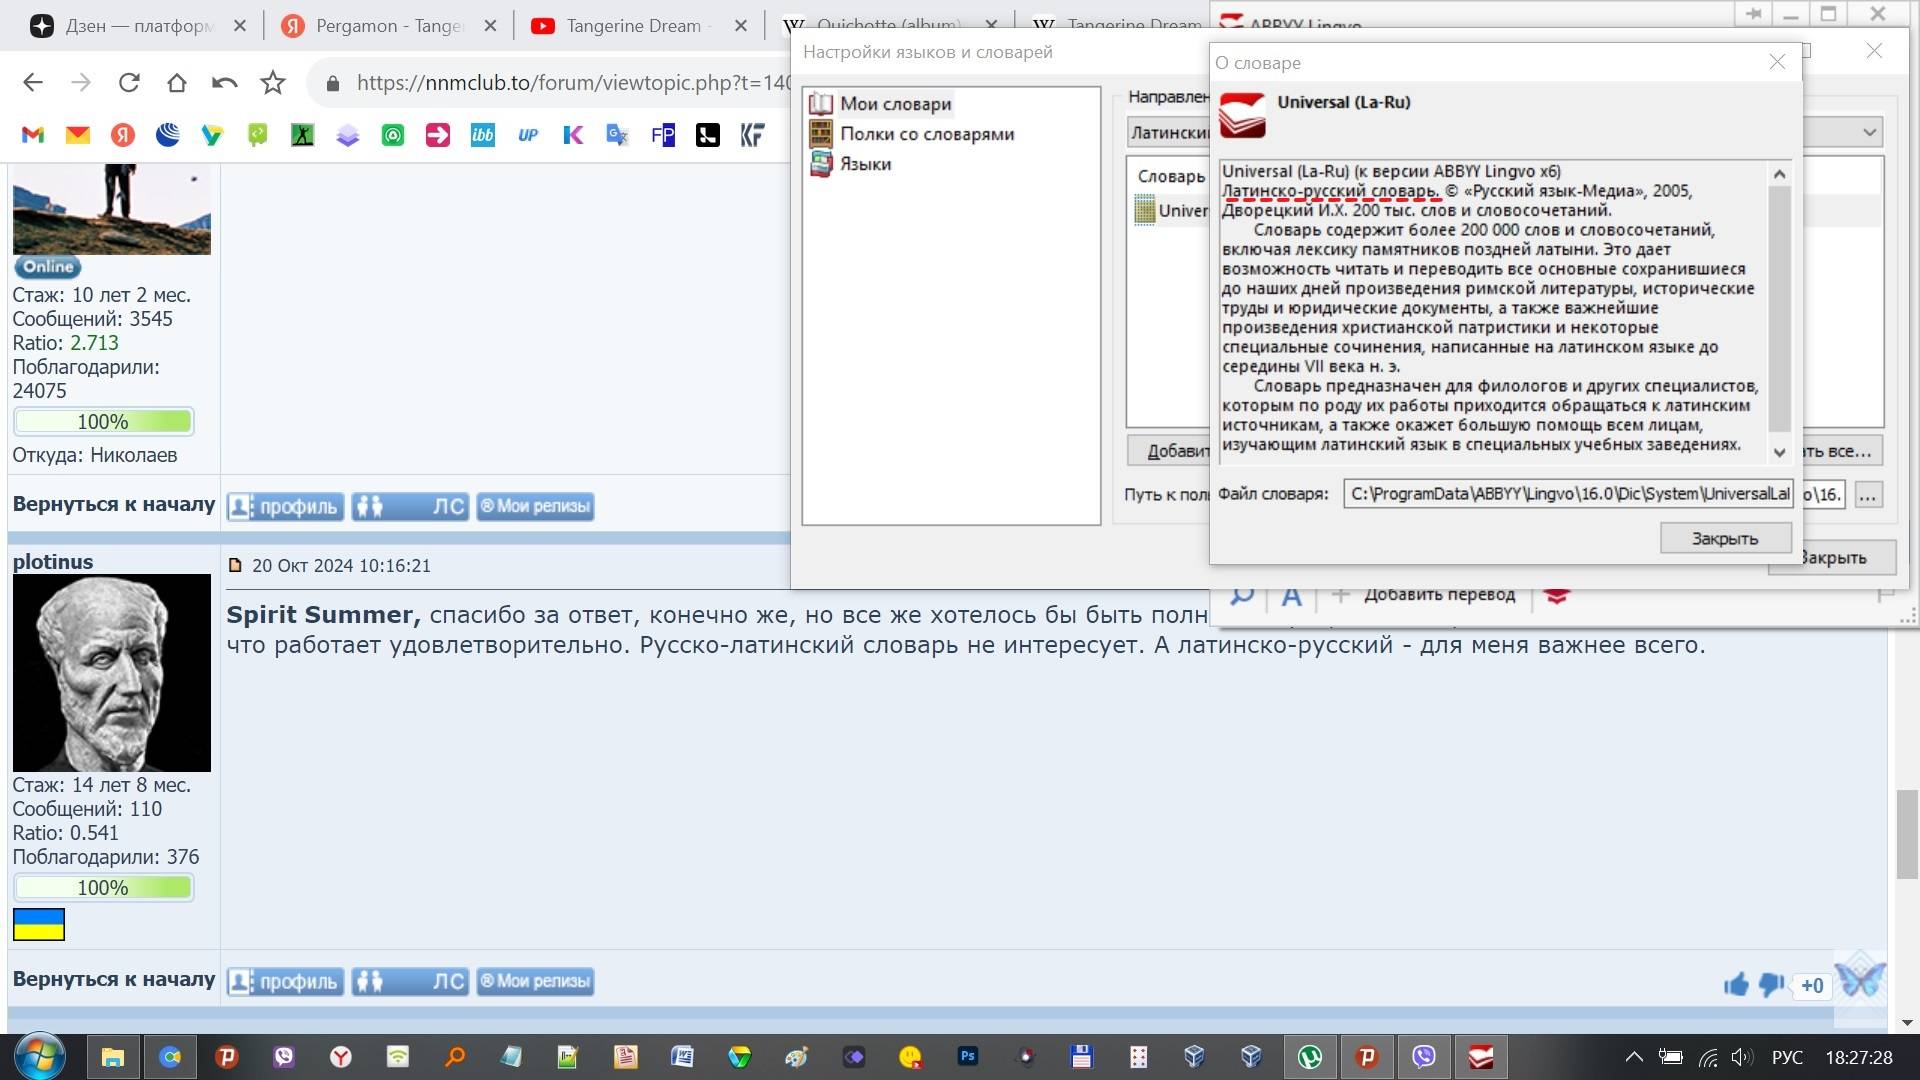Open the Gmail bookmark icon
This screenshot has width=1920, height=1080.
coord(33,135)
